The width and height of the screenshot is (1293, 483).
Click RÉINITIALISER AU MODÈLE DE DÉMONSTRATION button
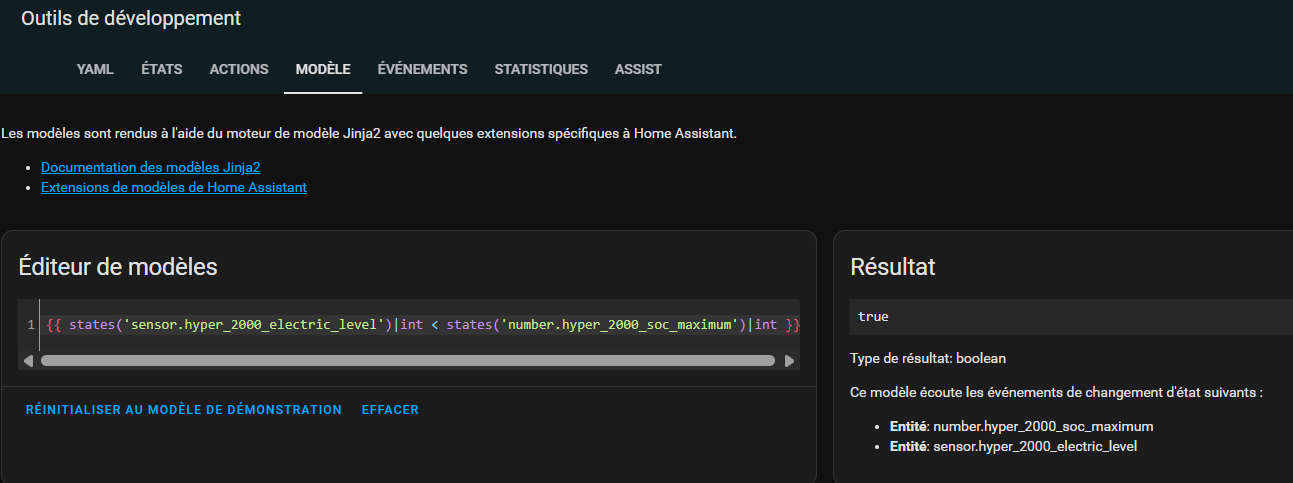[184, 410]
